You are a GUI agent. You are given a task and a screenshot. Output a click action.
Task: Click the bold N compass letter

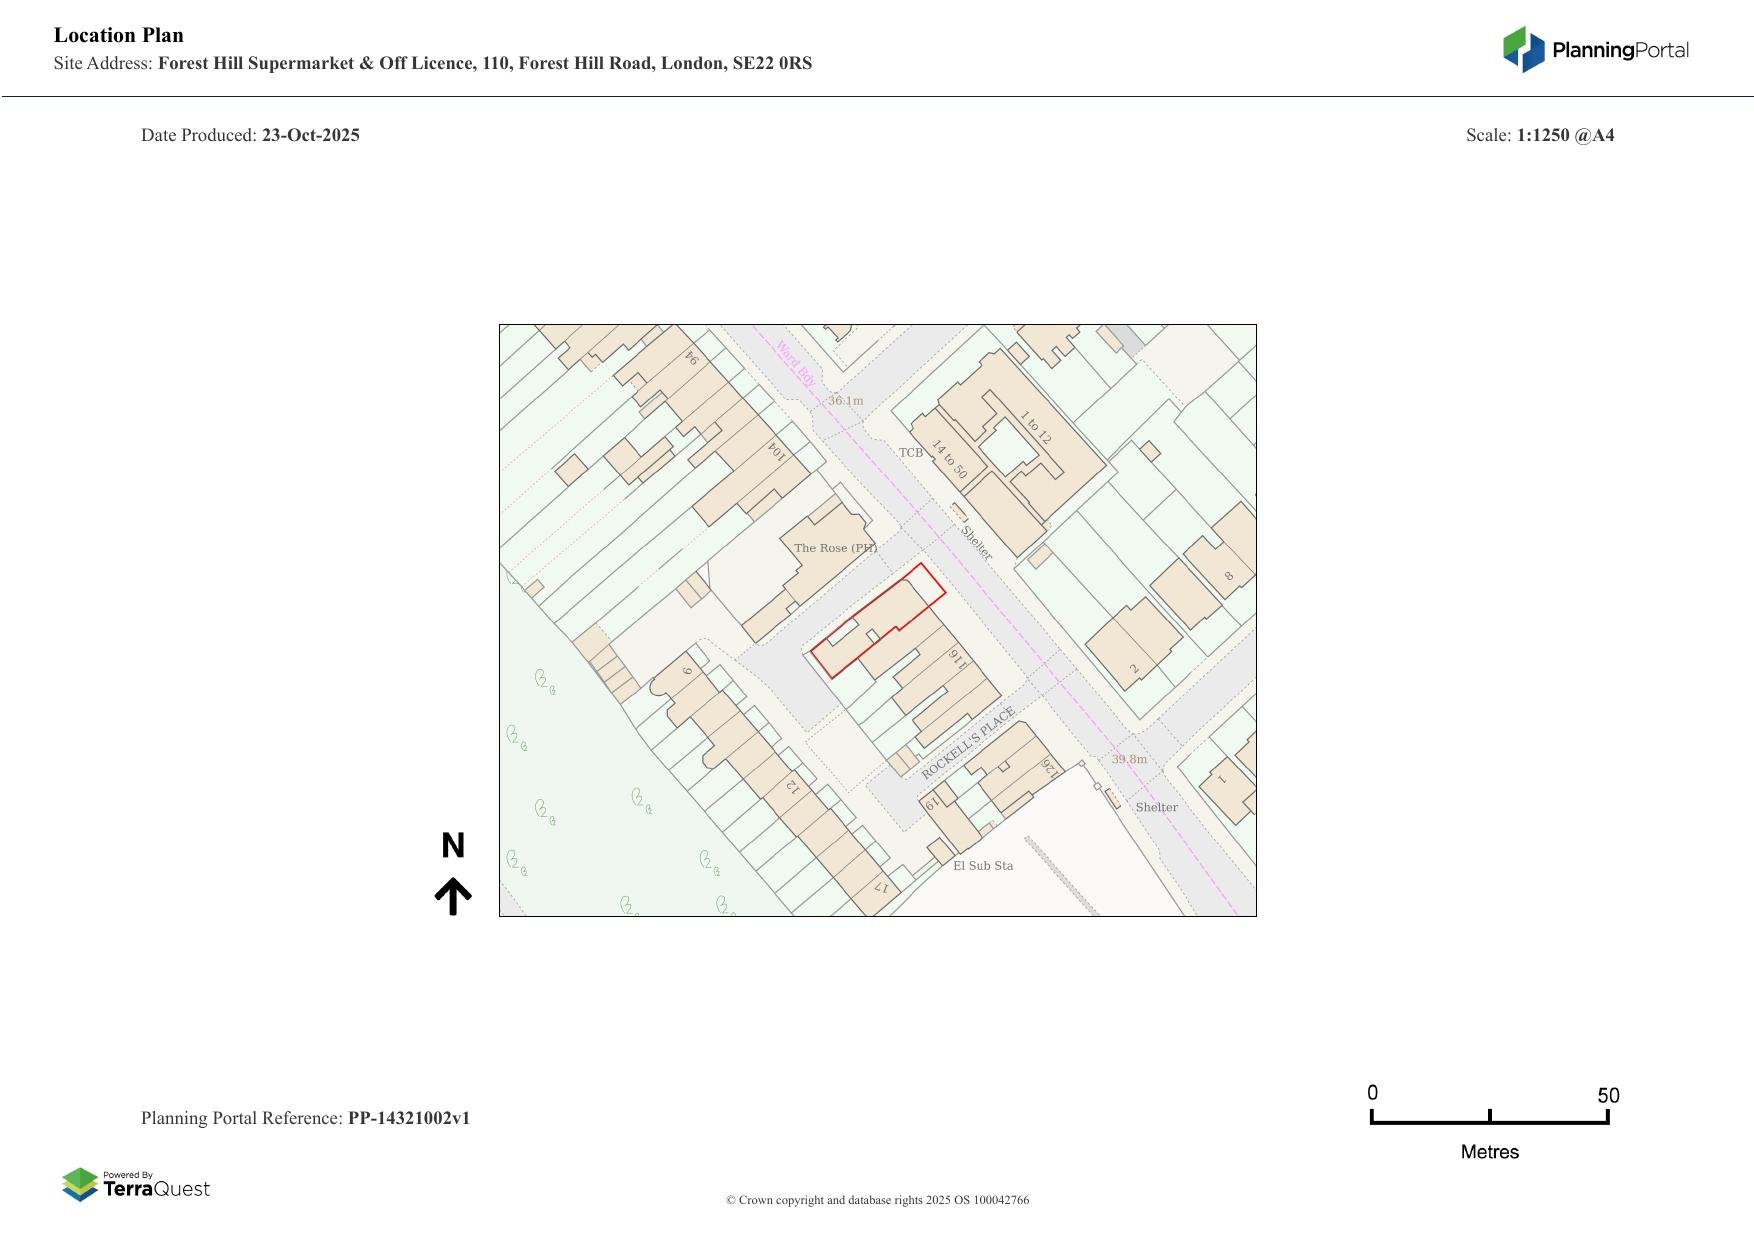[453, 846]
